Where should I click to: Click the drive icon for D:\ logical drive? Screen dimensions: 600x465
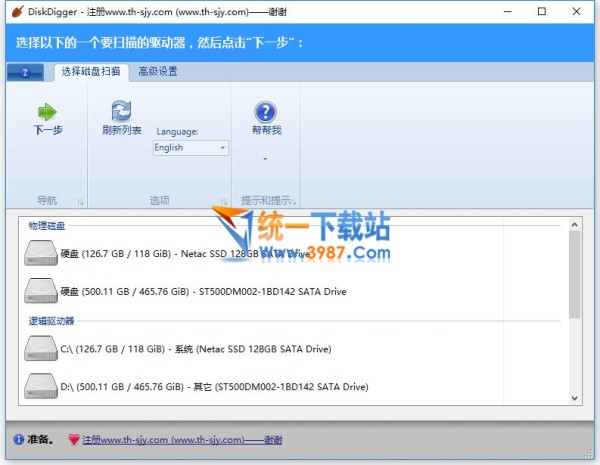coord(41,386)
